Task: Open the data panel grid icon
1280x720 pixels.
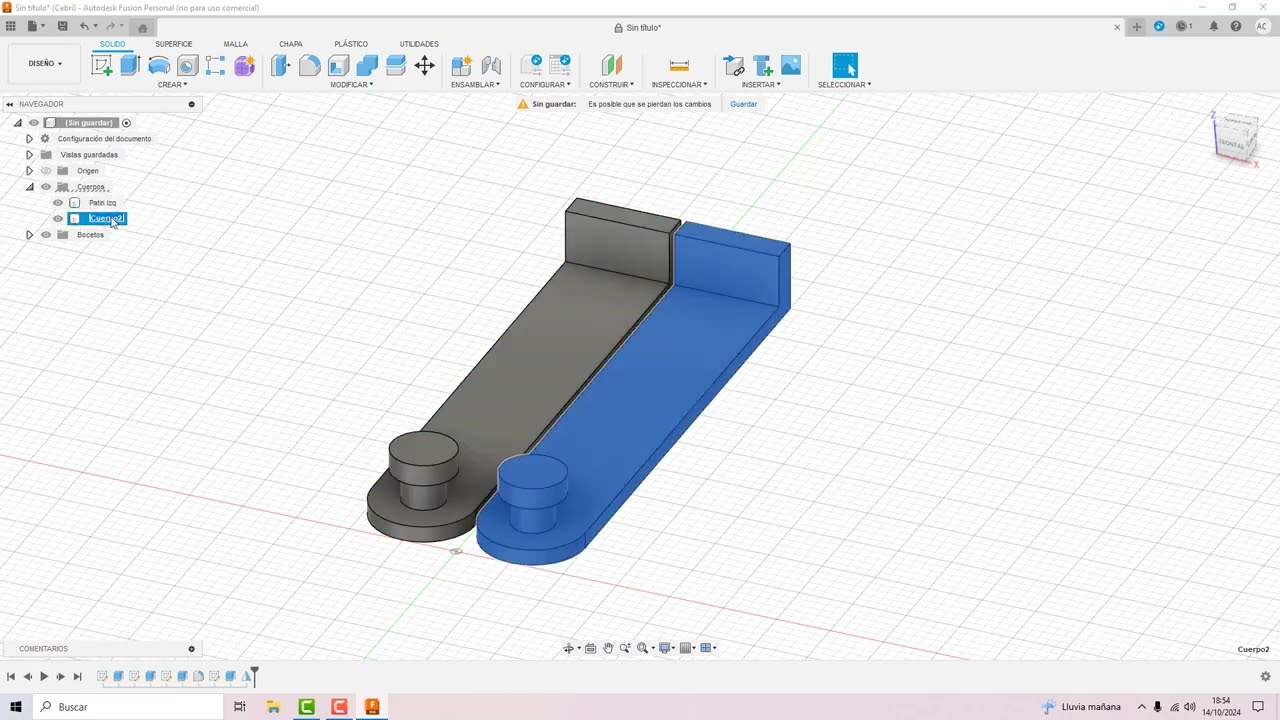Action: (x=11, y=26)
